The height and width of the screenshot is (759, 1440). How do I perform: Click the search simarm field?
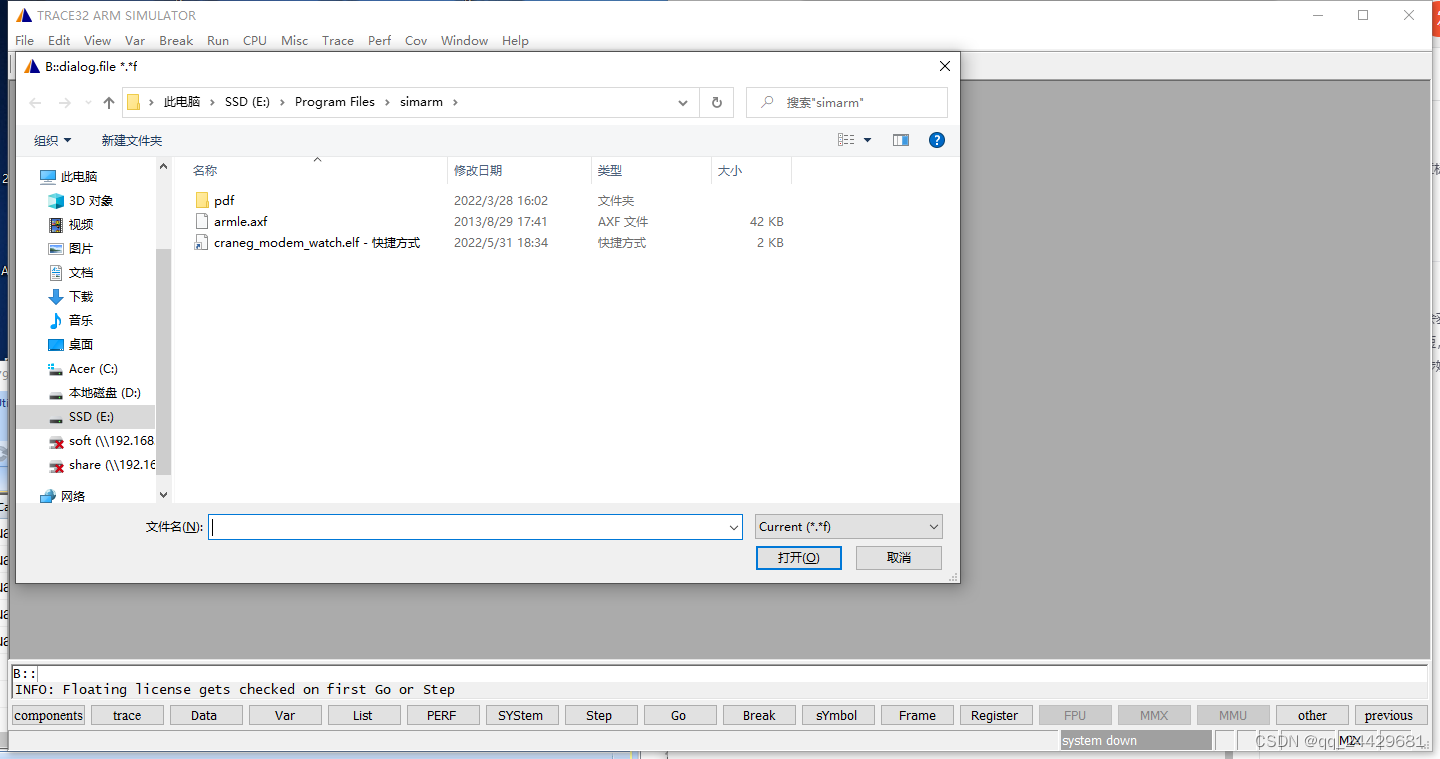pos(847,103)
